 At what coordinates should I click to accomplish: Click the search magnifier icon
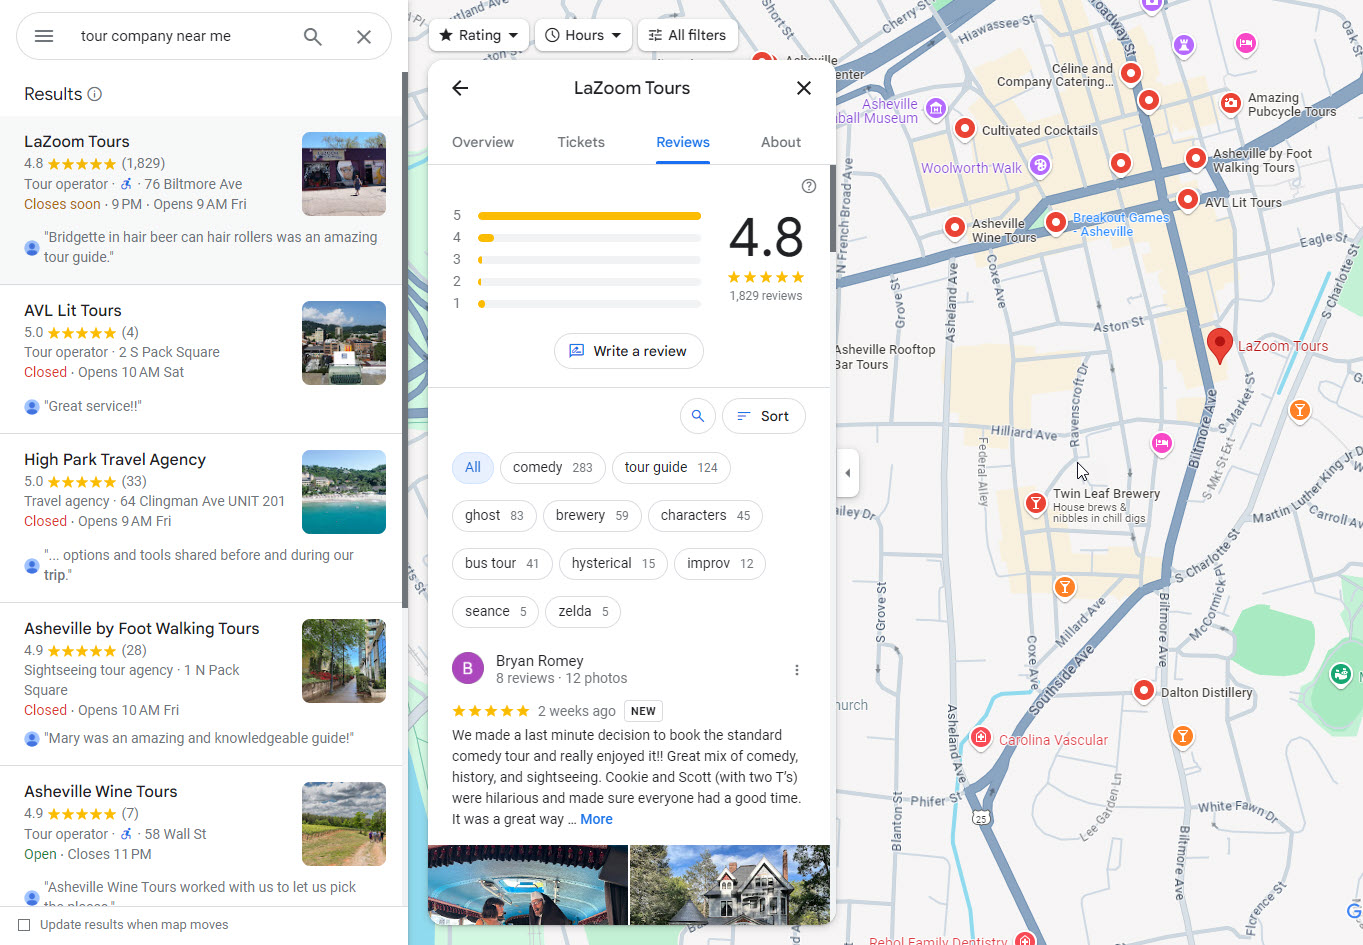(313, 36)
